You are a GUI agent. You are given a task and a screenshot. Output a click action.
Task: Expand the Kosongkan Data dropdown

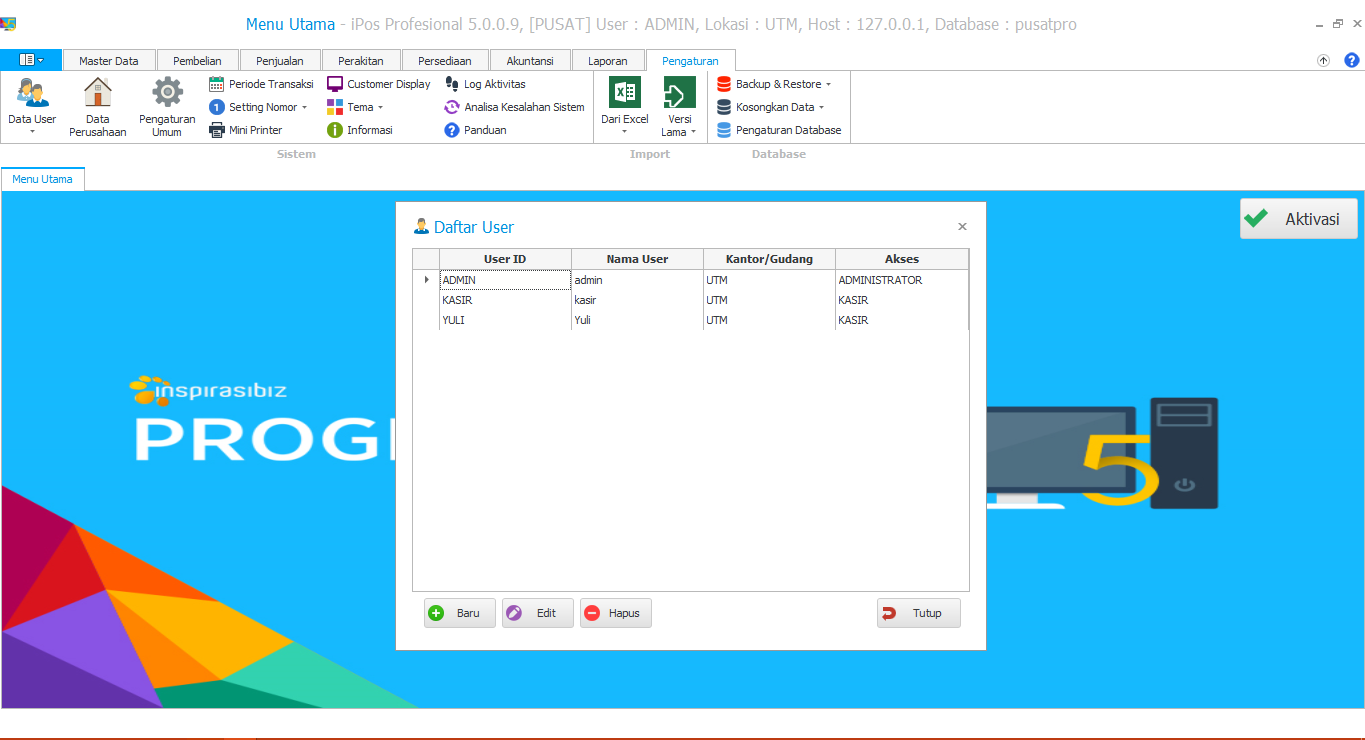pos(822,108)
